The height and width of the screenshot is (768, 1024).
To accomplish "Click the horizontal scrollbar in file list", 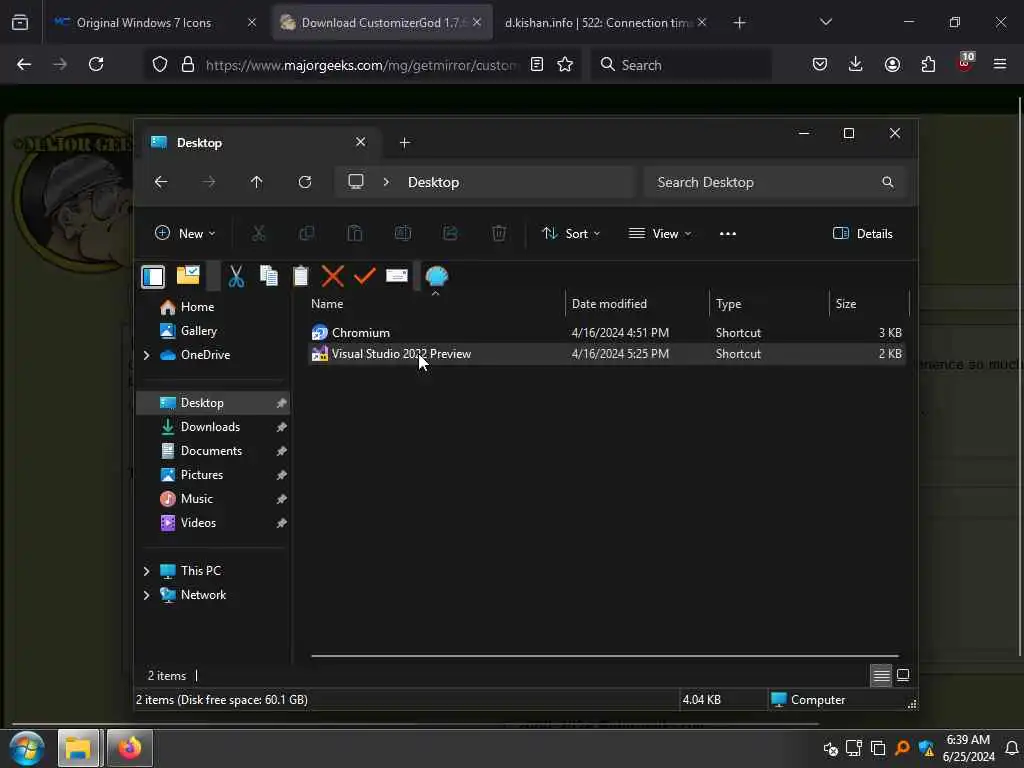I will [605, 656].
